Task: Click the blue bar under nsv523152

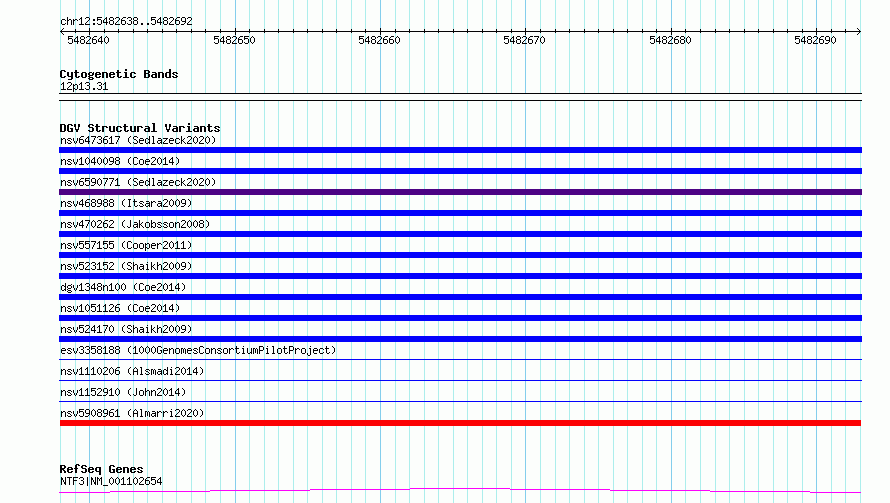Action: 460,276
